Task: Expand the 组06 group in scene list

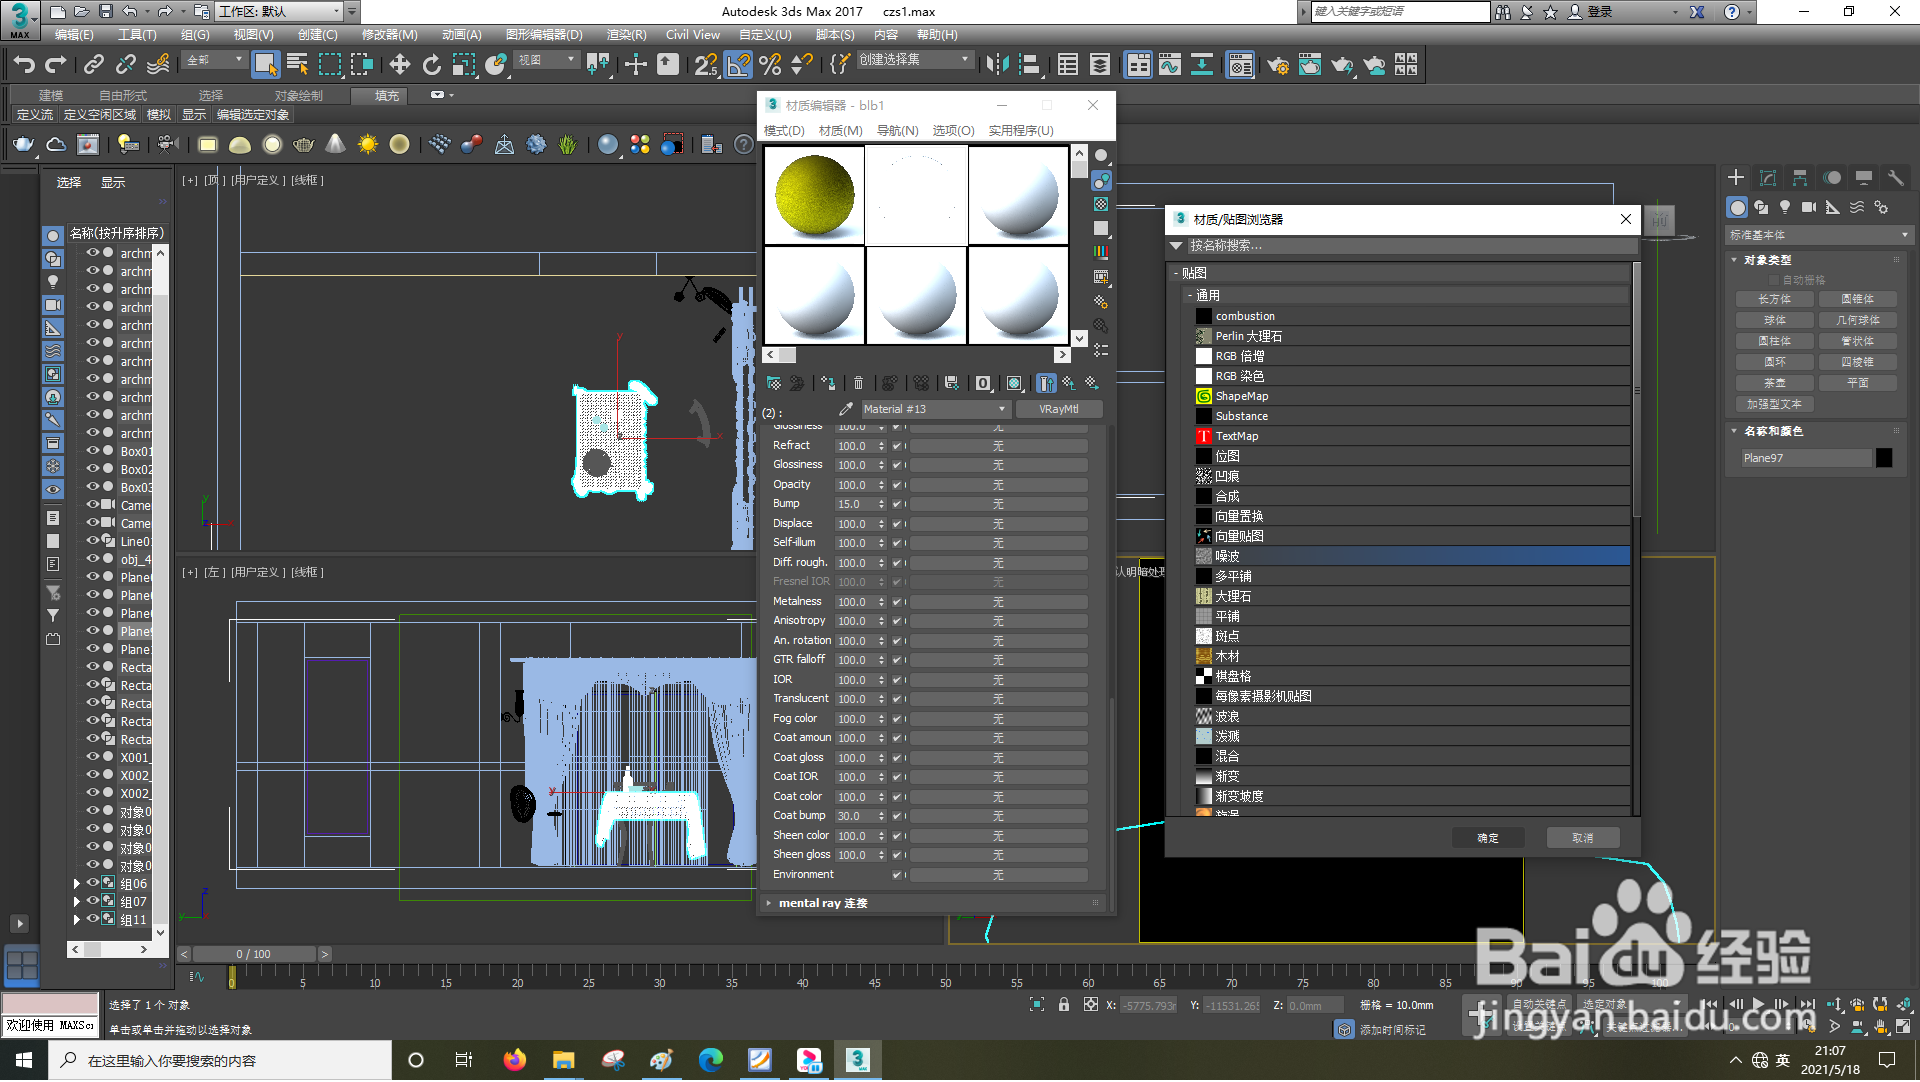Action: [77, 884]
